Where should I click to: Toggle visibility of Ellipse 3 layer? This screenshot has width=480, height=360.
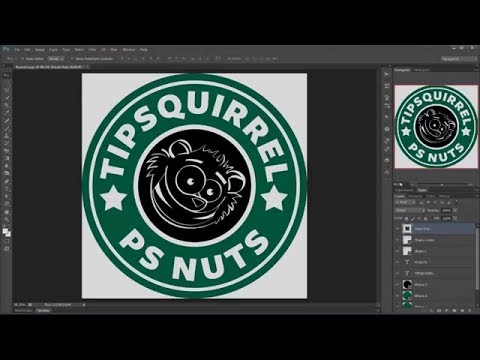pos(397,284)
